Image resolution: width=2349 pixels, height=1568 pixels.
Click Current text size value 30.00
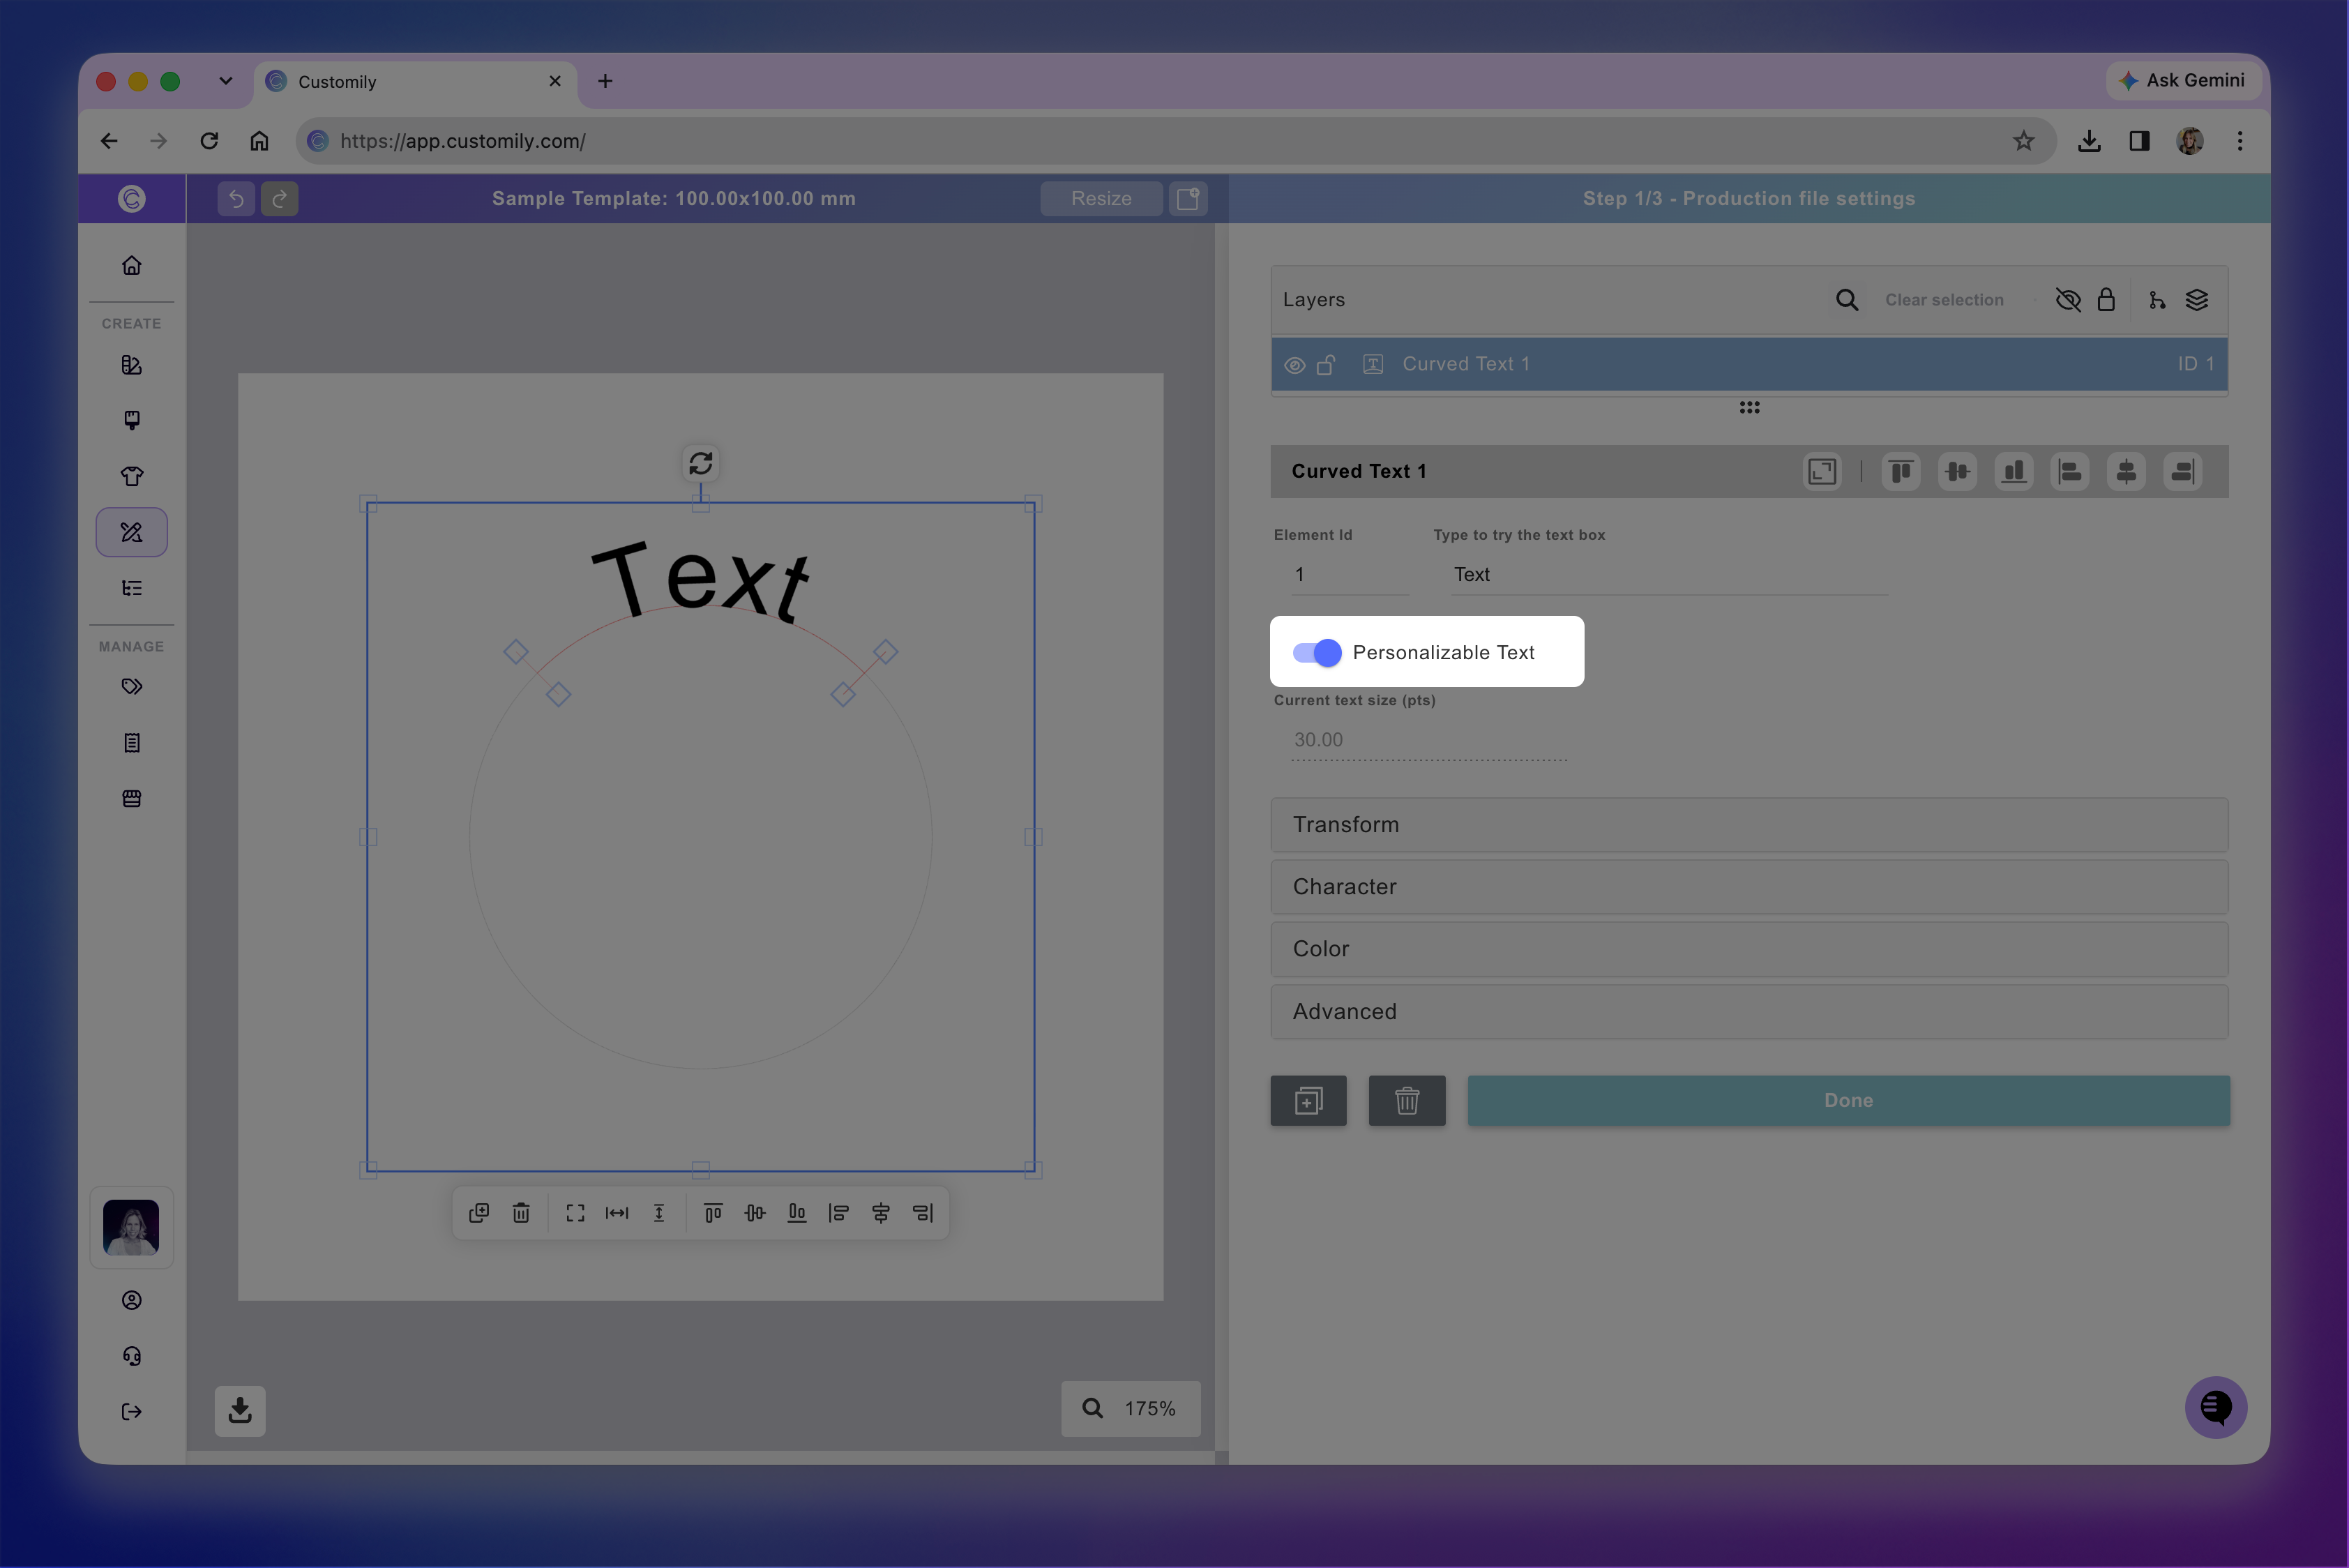pyautogui.click(x=1318, y=740)
